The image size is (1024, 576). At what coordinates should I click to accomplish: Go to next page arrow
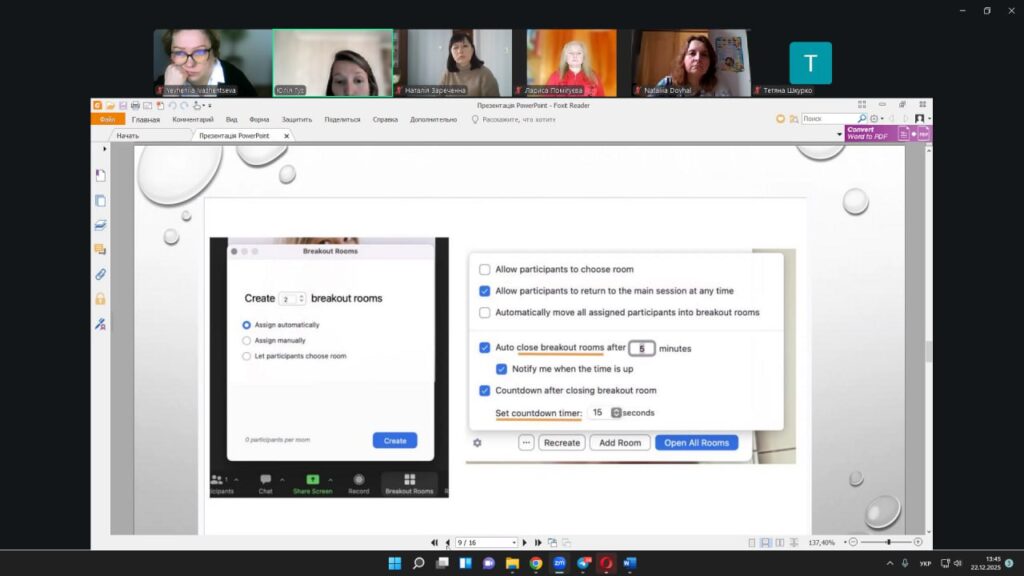tap(525, 542)
